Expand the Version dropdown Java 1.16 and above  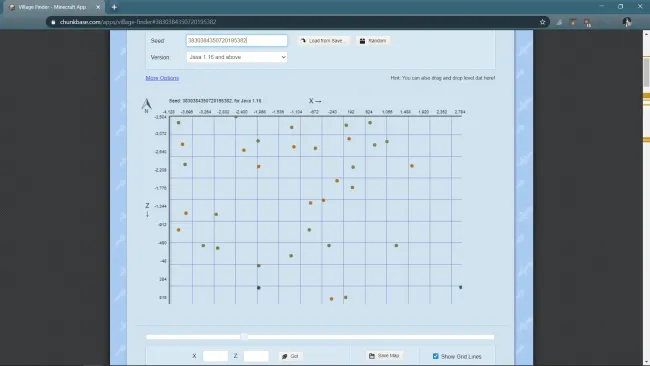coord(237,57)
